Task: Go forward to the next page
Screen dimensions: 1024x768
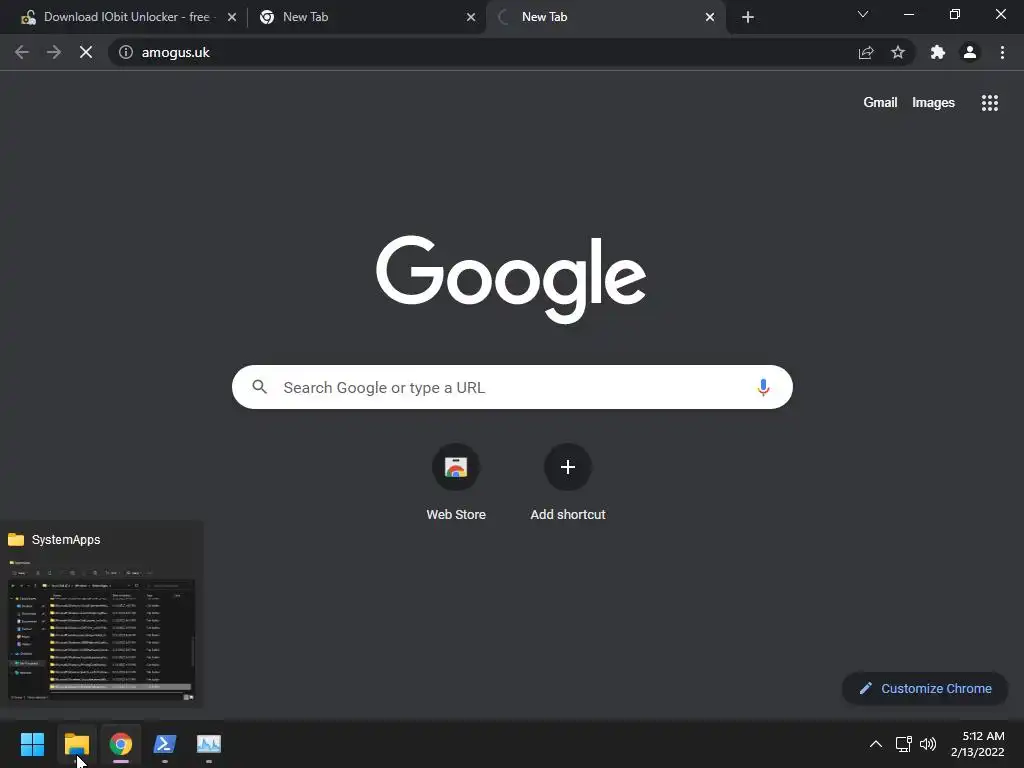Action: tap(54, 52)
